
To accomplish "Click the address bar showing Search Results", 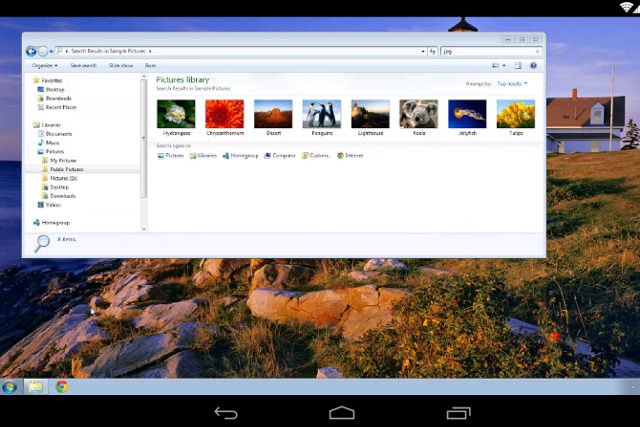I will click(x=241, y=51).
